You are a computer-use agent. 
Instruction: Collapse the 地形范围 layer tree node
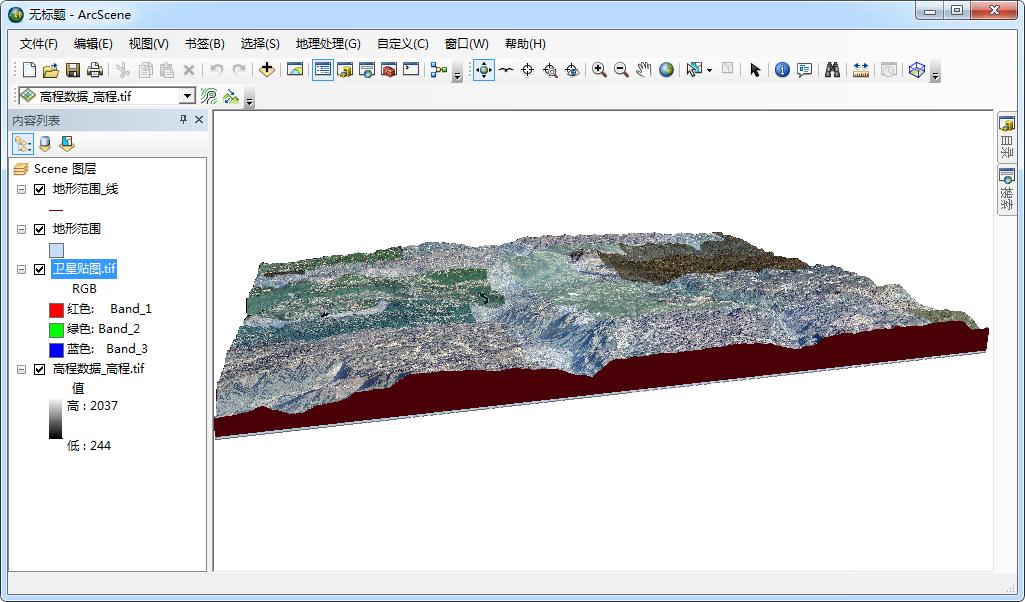[x=22, y=229]
